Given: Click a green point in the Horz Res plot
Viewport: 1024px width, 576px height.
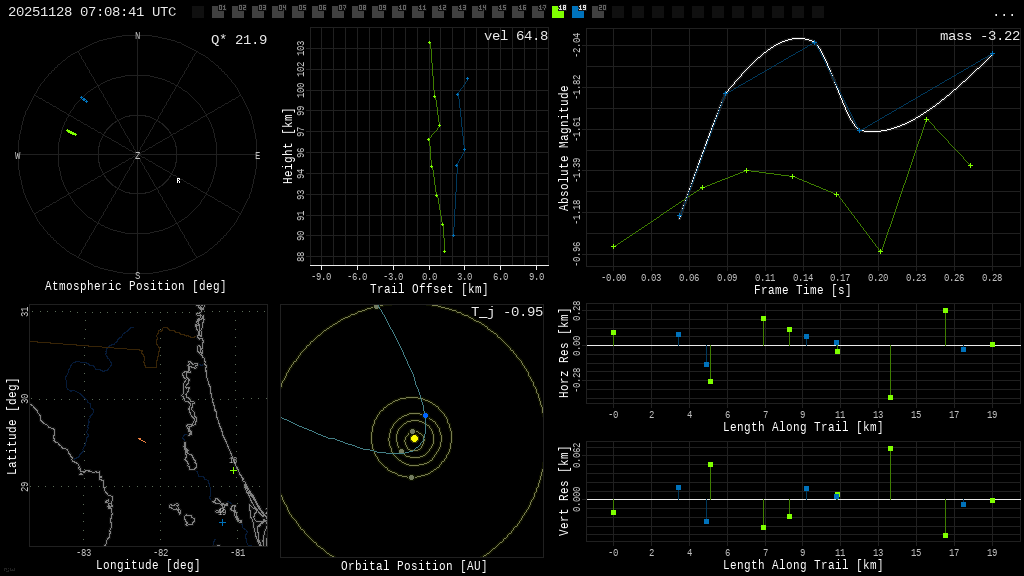Looking at the screenshot, I should [x=614, y=331].
